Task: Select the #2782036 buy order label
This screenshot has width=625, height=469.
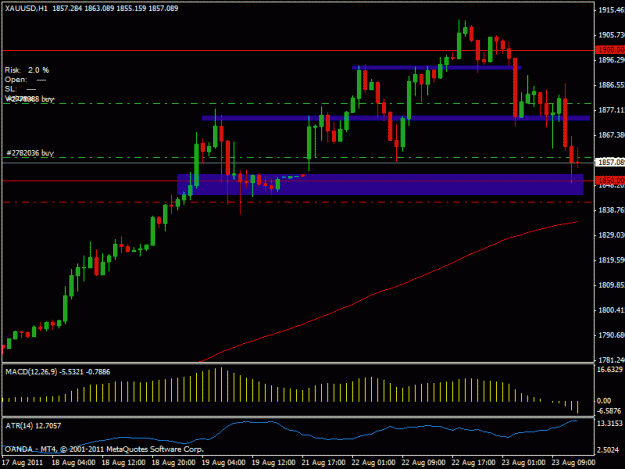Action: click(x=30, y=153)
